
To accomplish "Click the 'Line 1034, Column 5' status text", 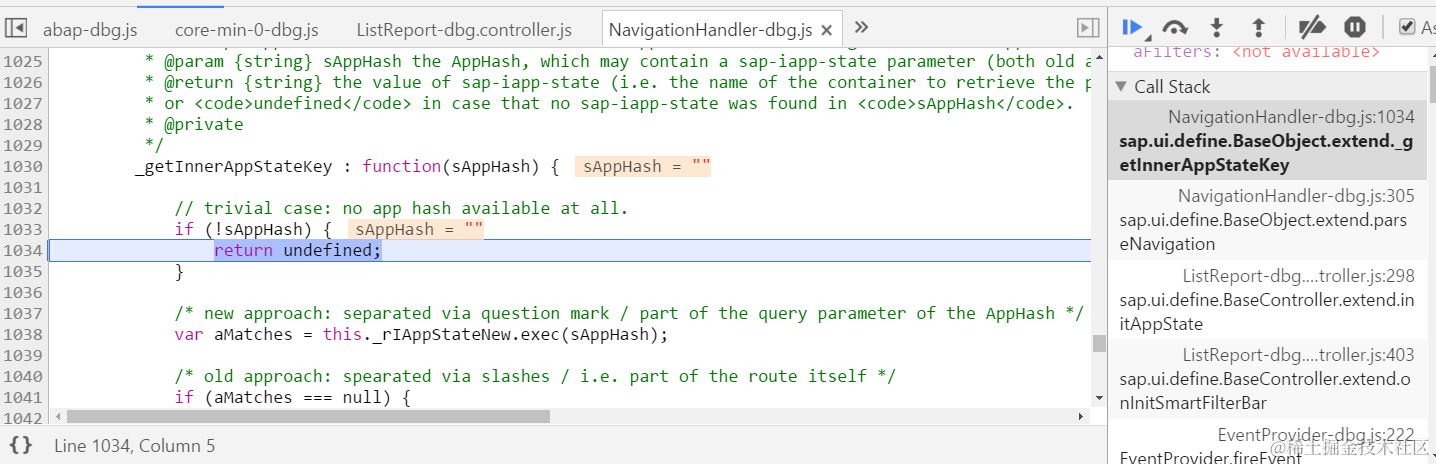I will 135,446.
